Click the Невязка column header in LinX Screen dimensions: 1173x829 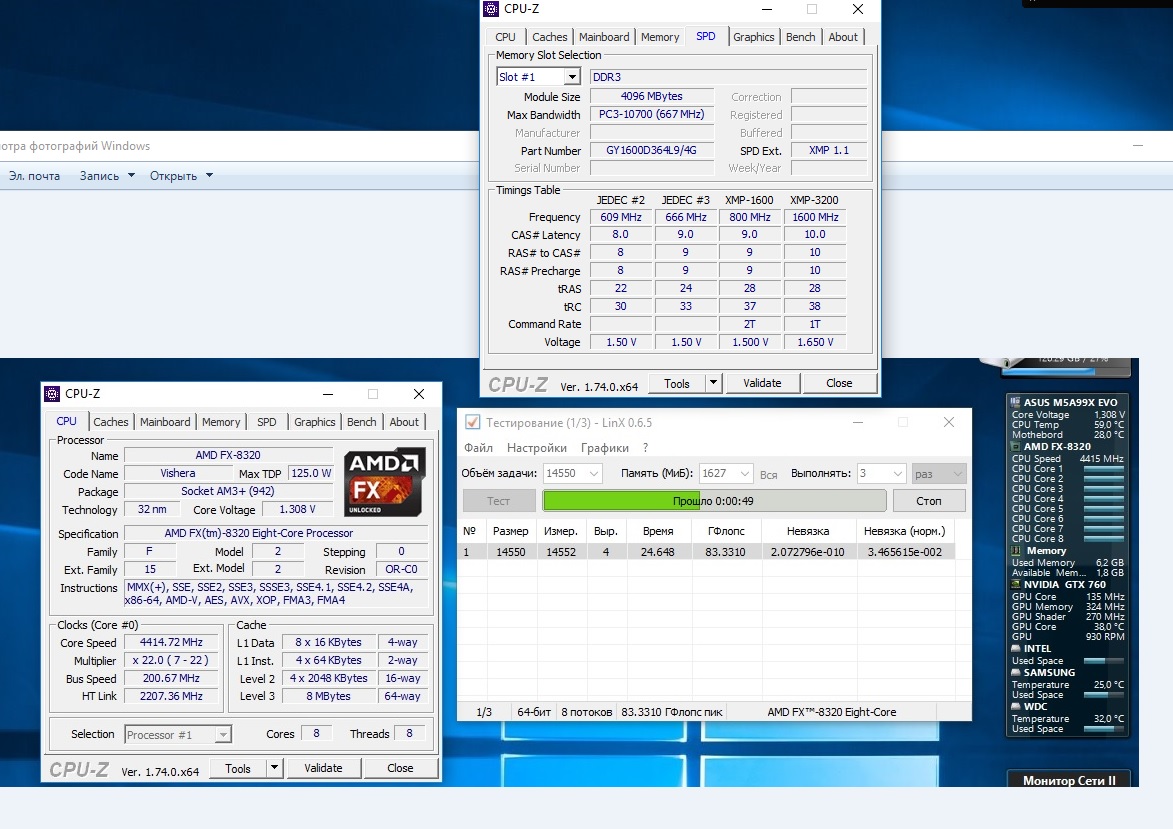[808, 530]
